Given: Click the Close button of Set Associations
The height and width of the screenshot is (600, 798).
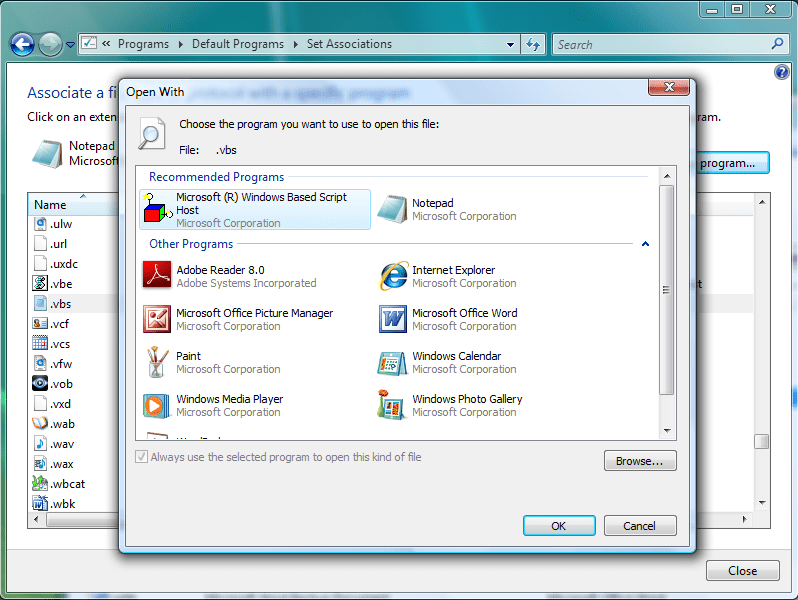Looking at the screenshot, I should click(x=742, y=571).
